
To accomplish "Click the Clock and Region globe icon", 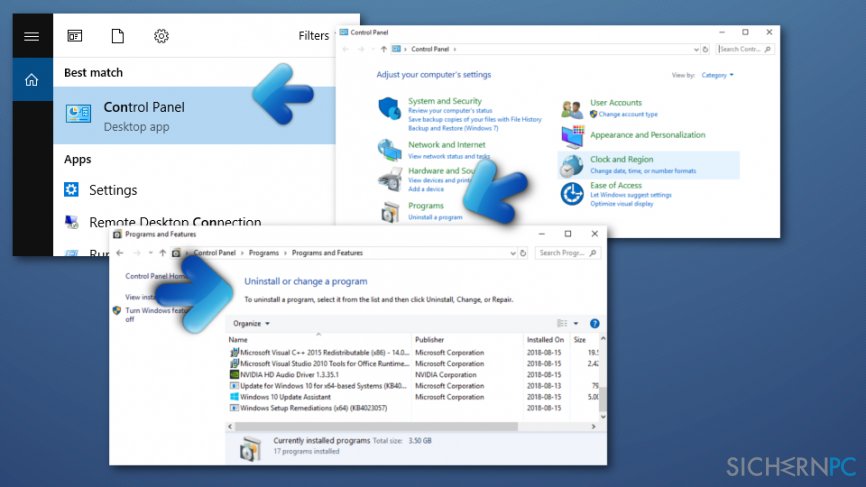I will coord(572,165).
